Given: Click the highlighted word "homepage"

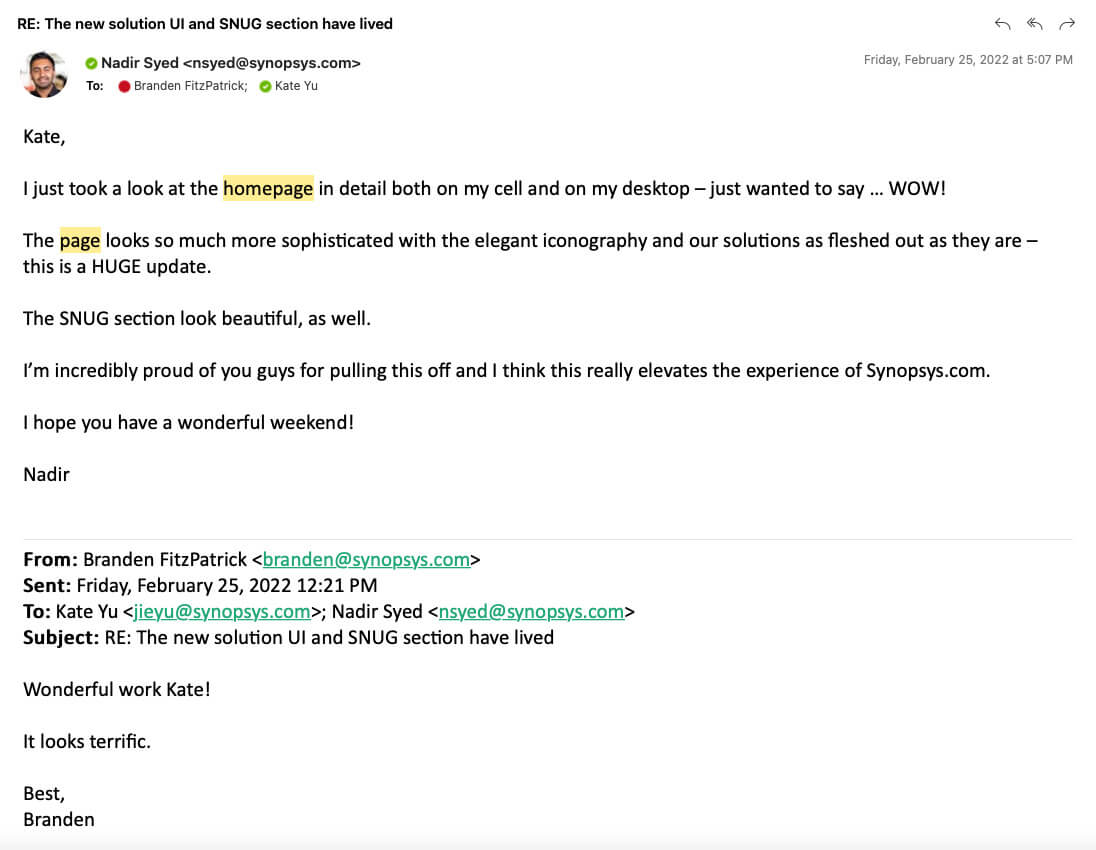Looking at the screenshot, I should point(268,188).
